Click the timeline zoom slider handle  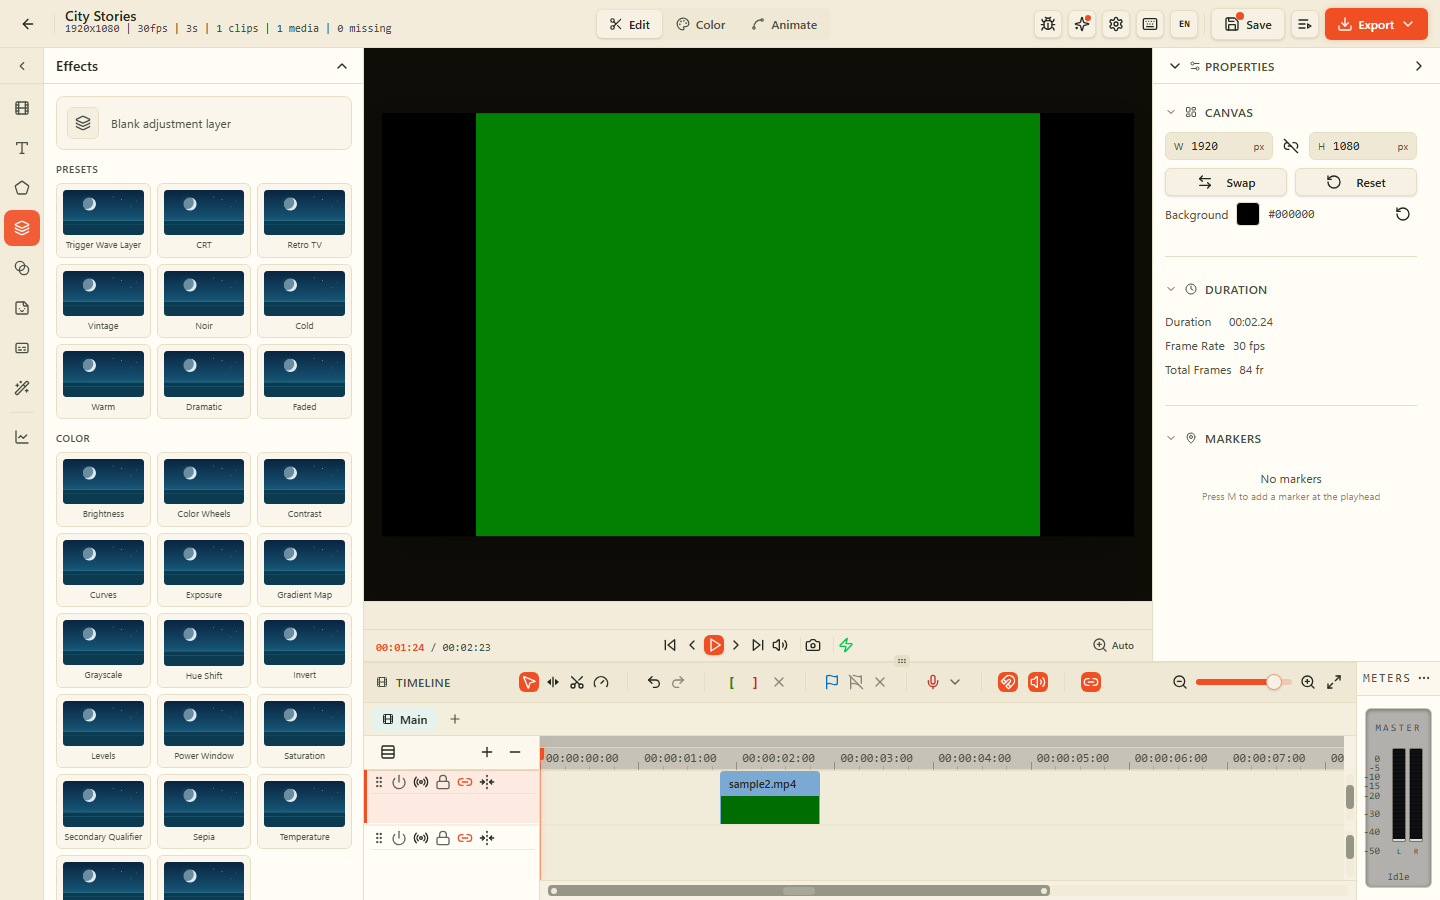[x=1273, y=682]
